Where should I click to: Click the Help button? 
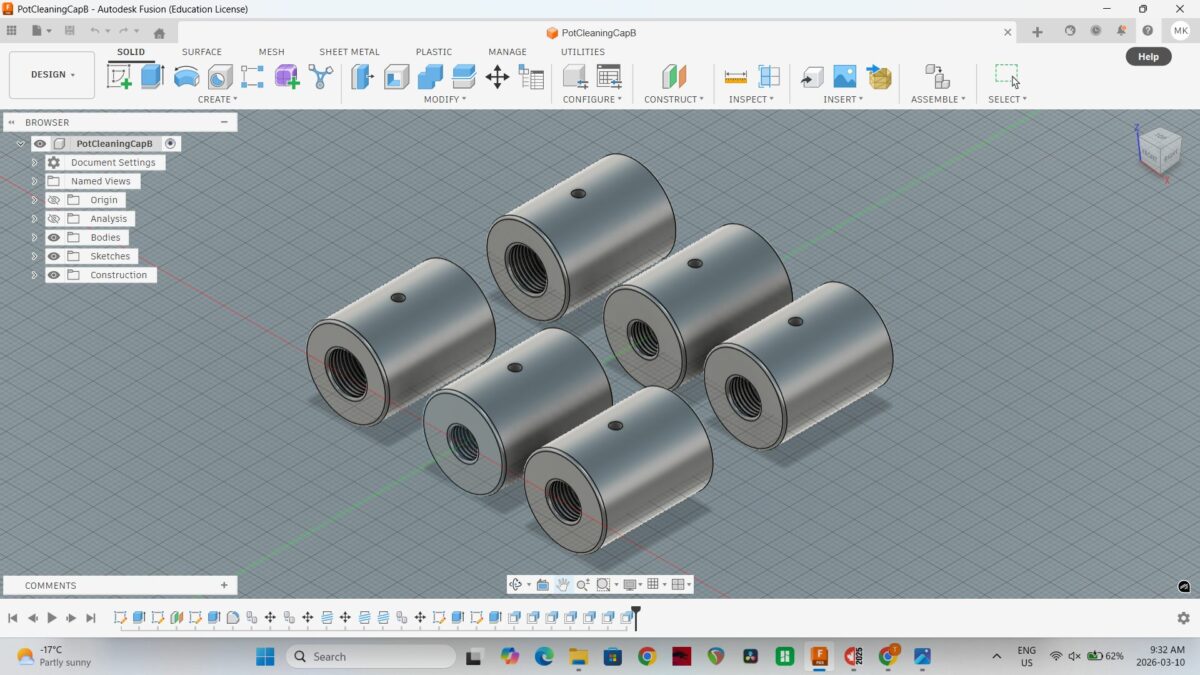click(1148, 57)
